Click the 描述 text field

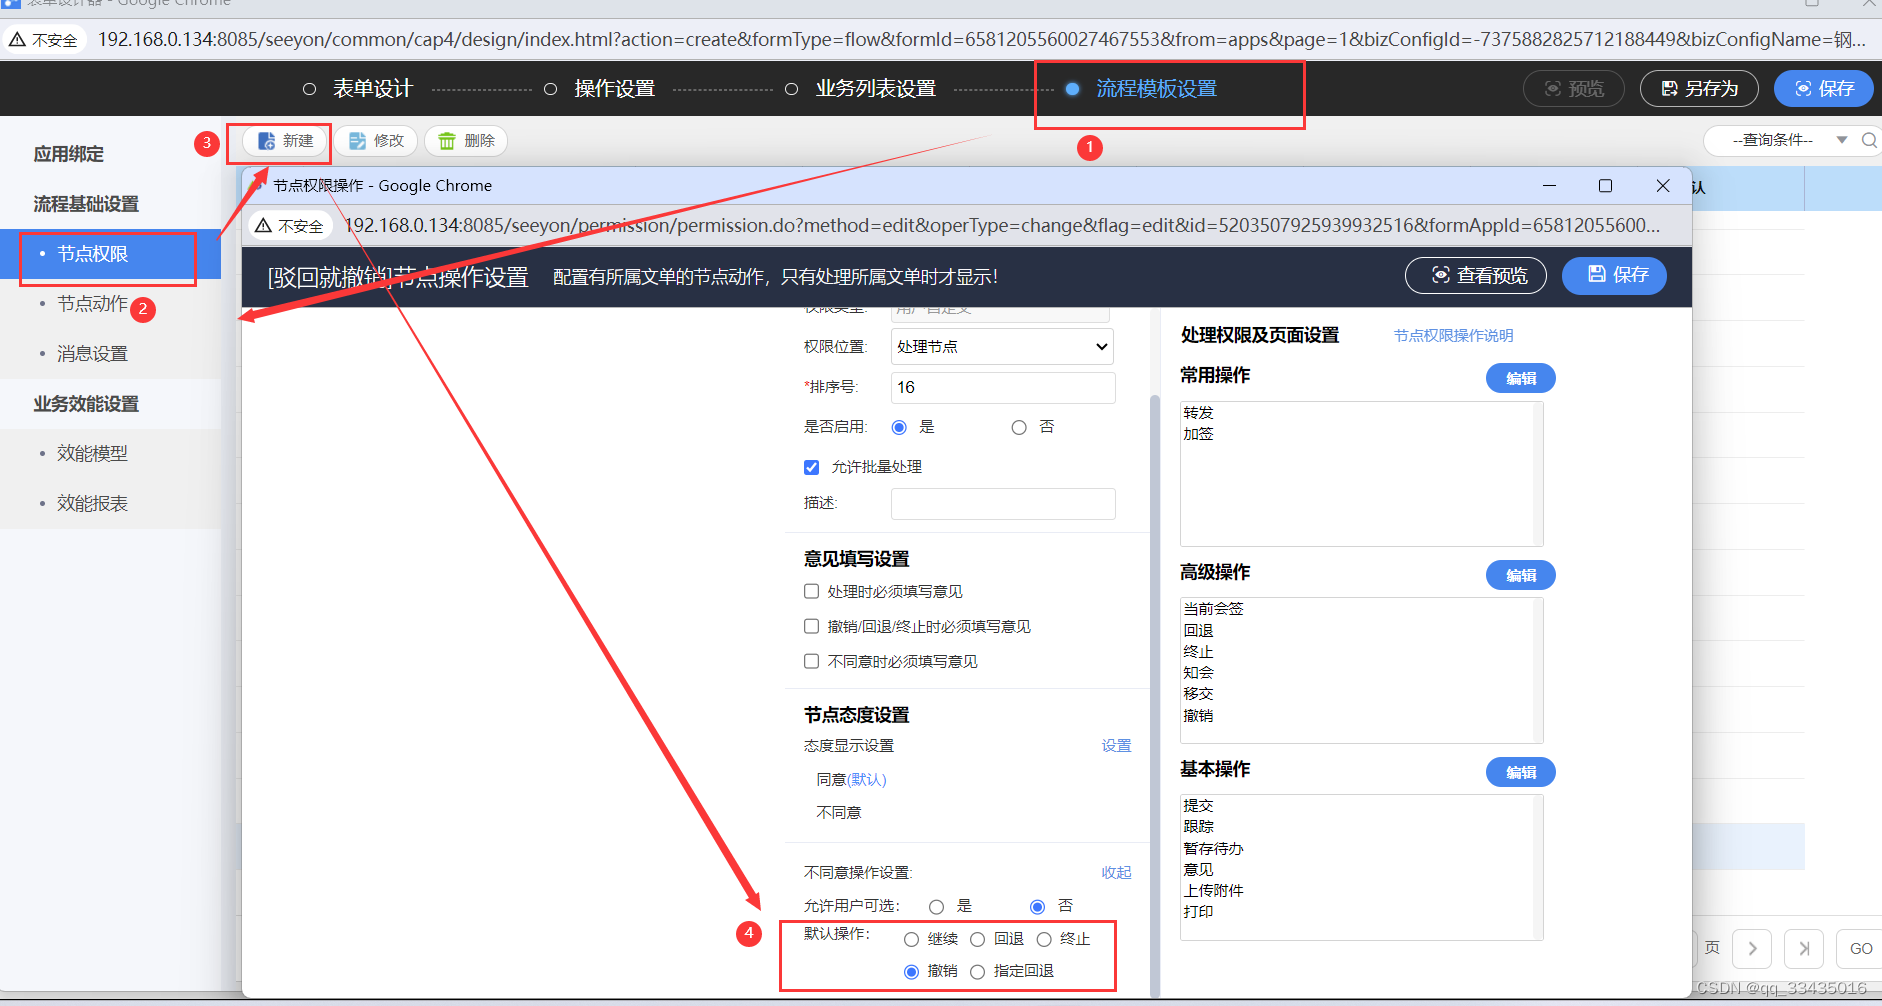(1003, 504)
